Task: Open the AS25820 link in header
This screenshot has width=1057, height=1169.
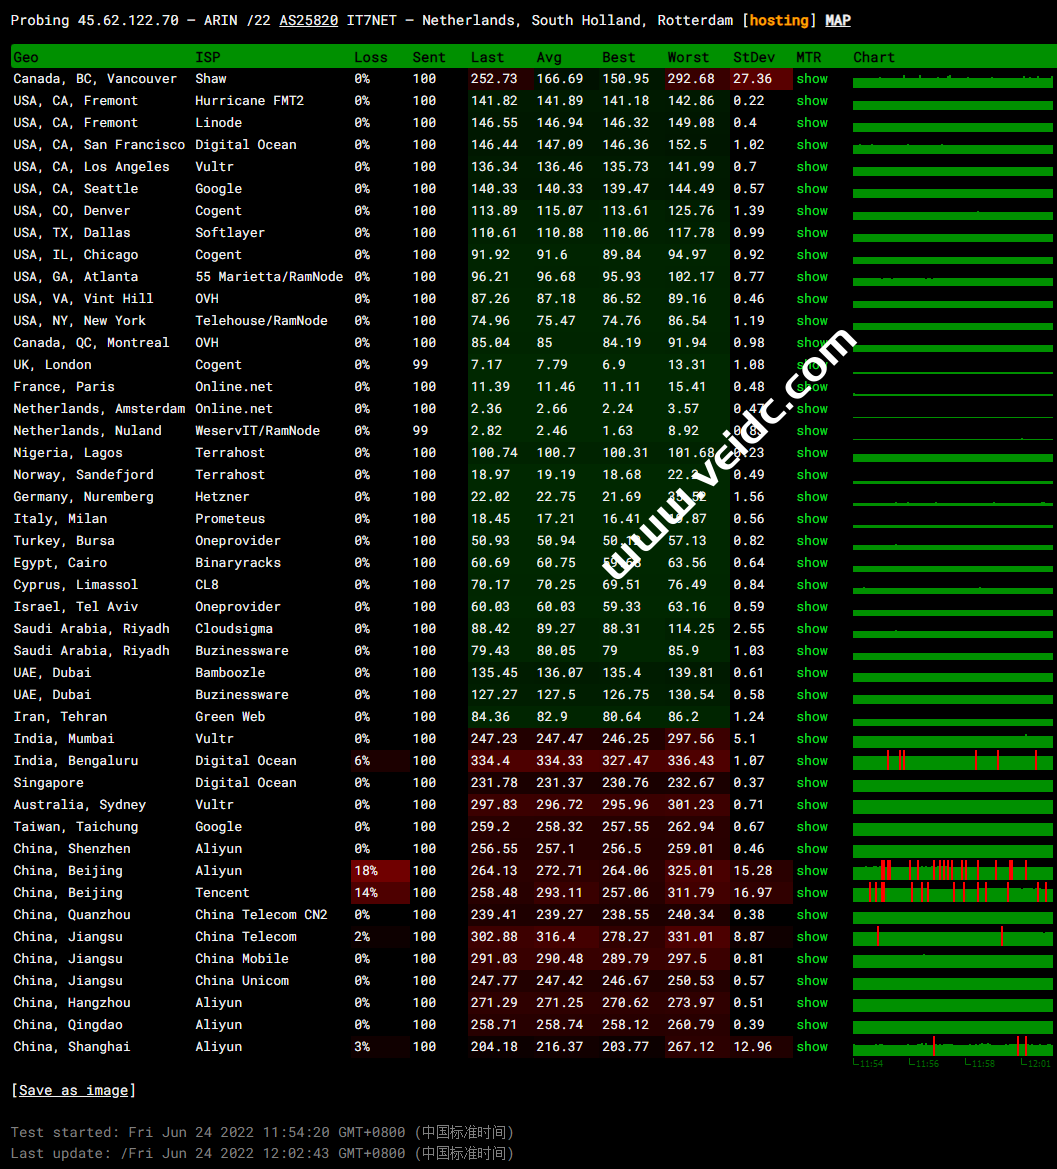Action: tap(309, 20)
